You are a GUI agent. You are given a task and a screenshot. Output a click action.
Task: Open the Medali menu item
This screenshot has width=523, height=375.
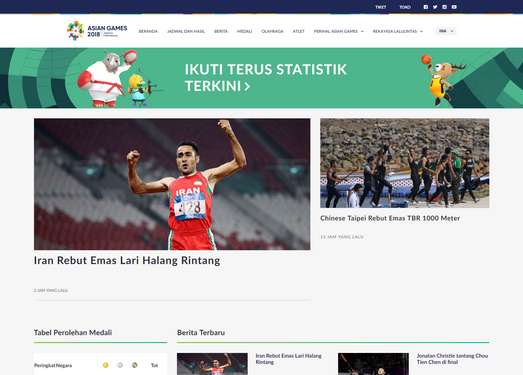[244, 31]
